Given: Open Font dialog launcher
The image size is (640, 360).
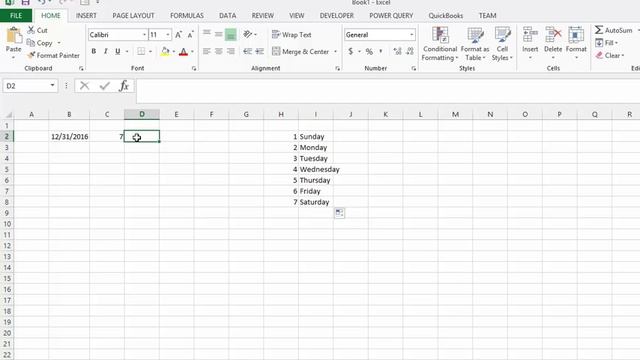Looking at the screenshot, I should pos(194,69).
